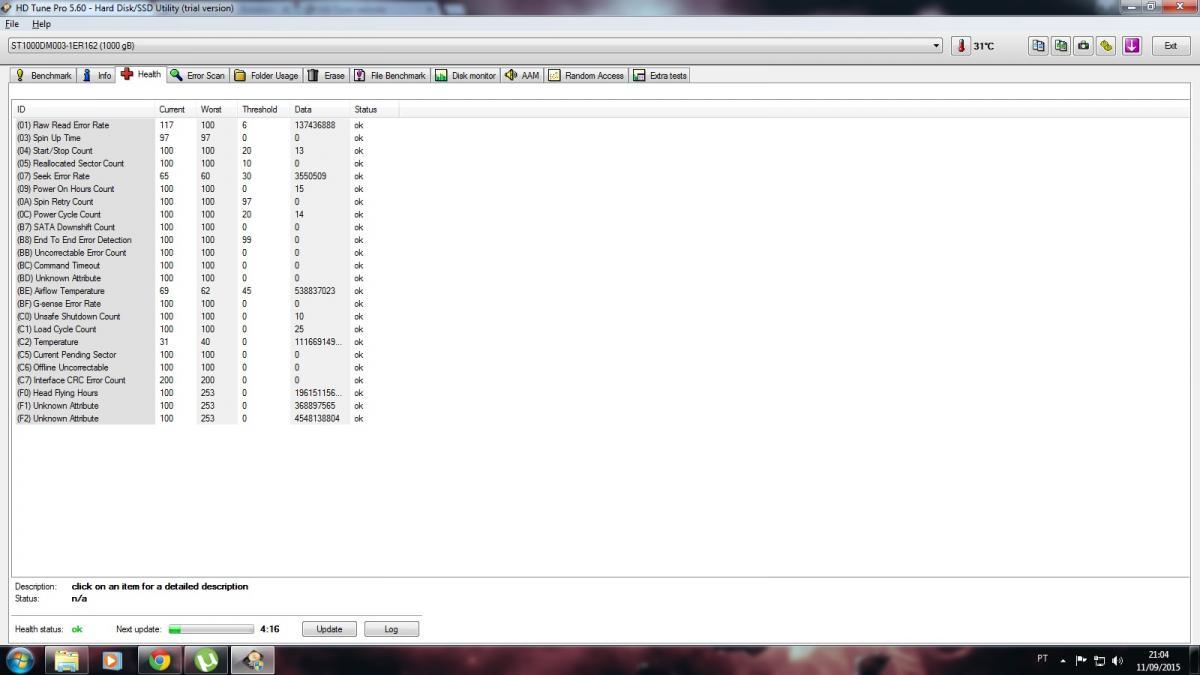This screenshot has height=675, width=1200.
Task: Select Uncorrectable Error Count row
Action: tap(205, 253)
